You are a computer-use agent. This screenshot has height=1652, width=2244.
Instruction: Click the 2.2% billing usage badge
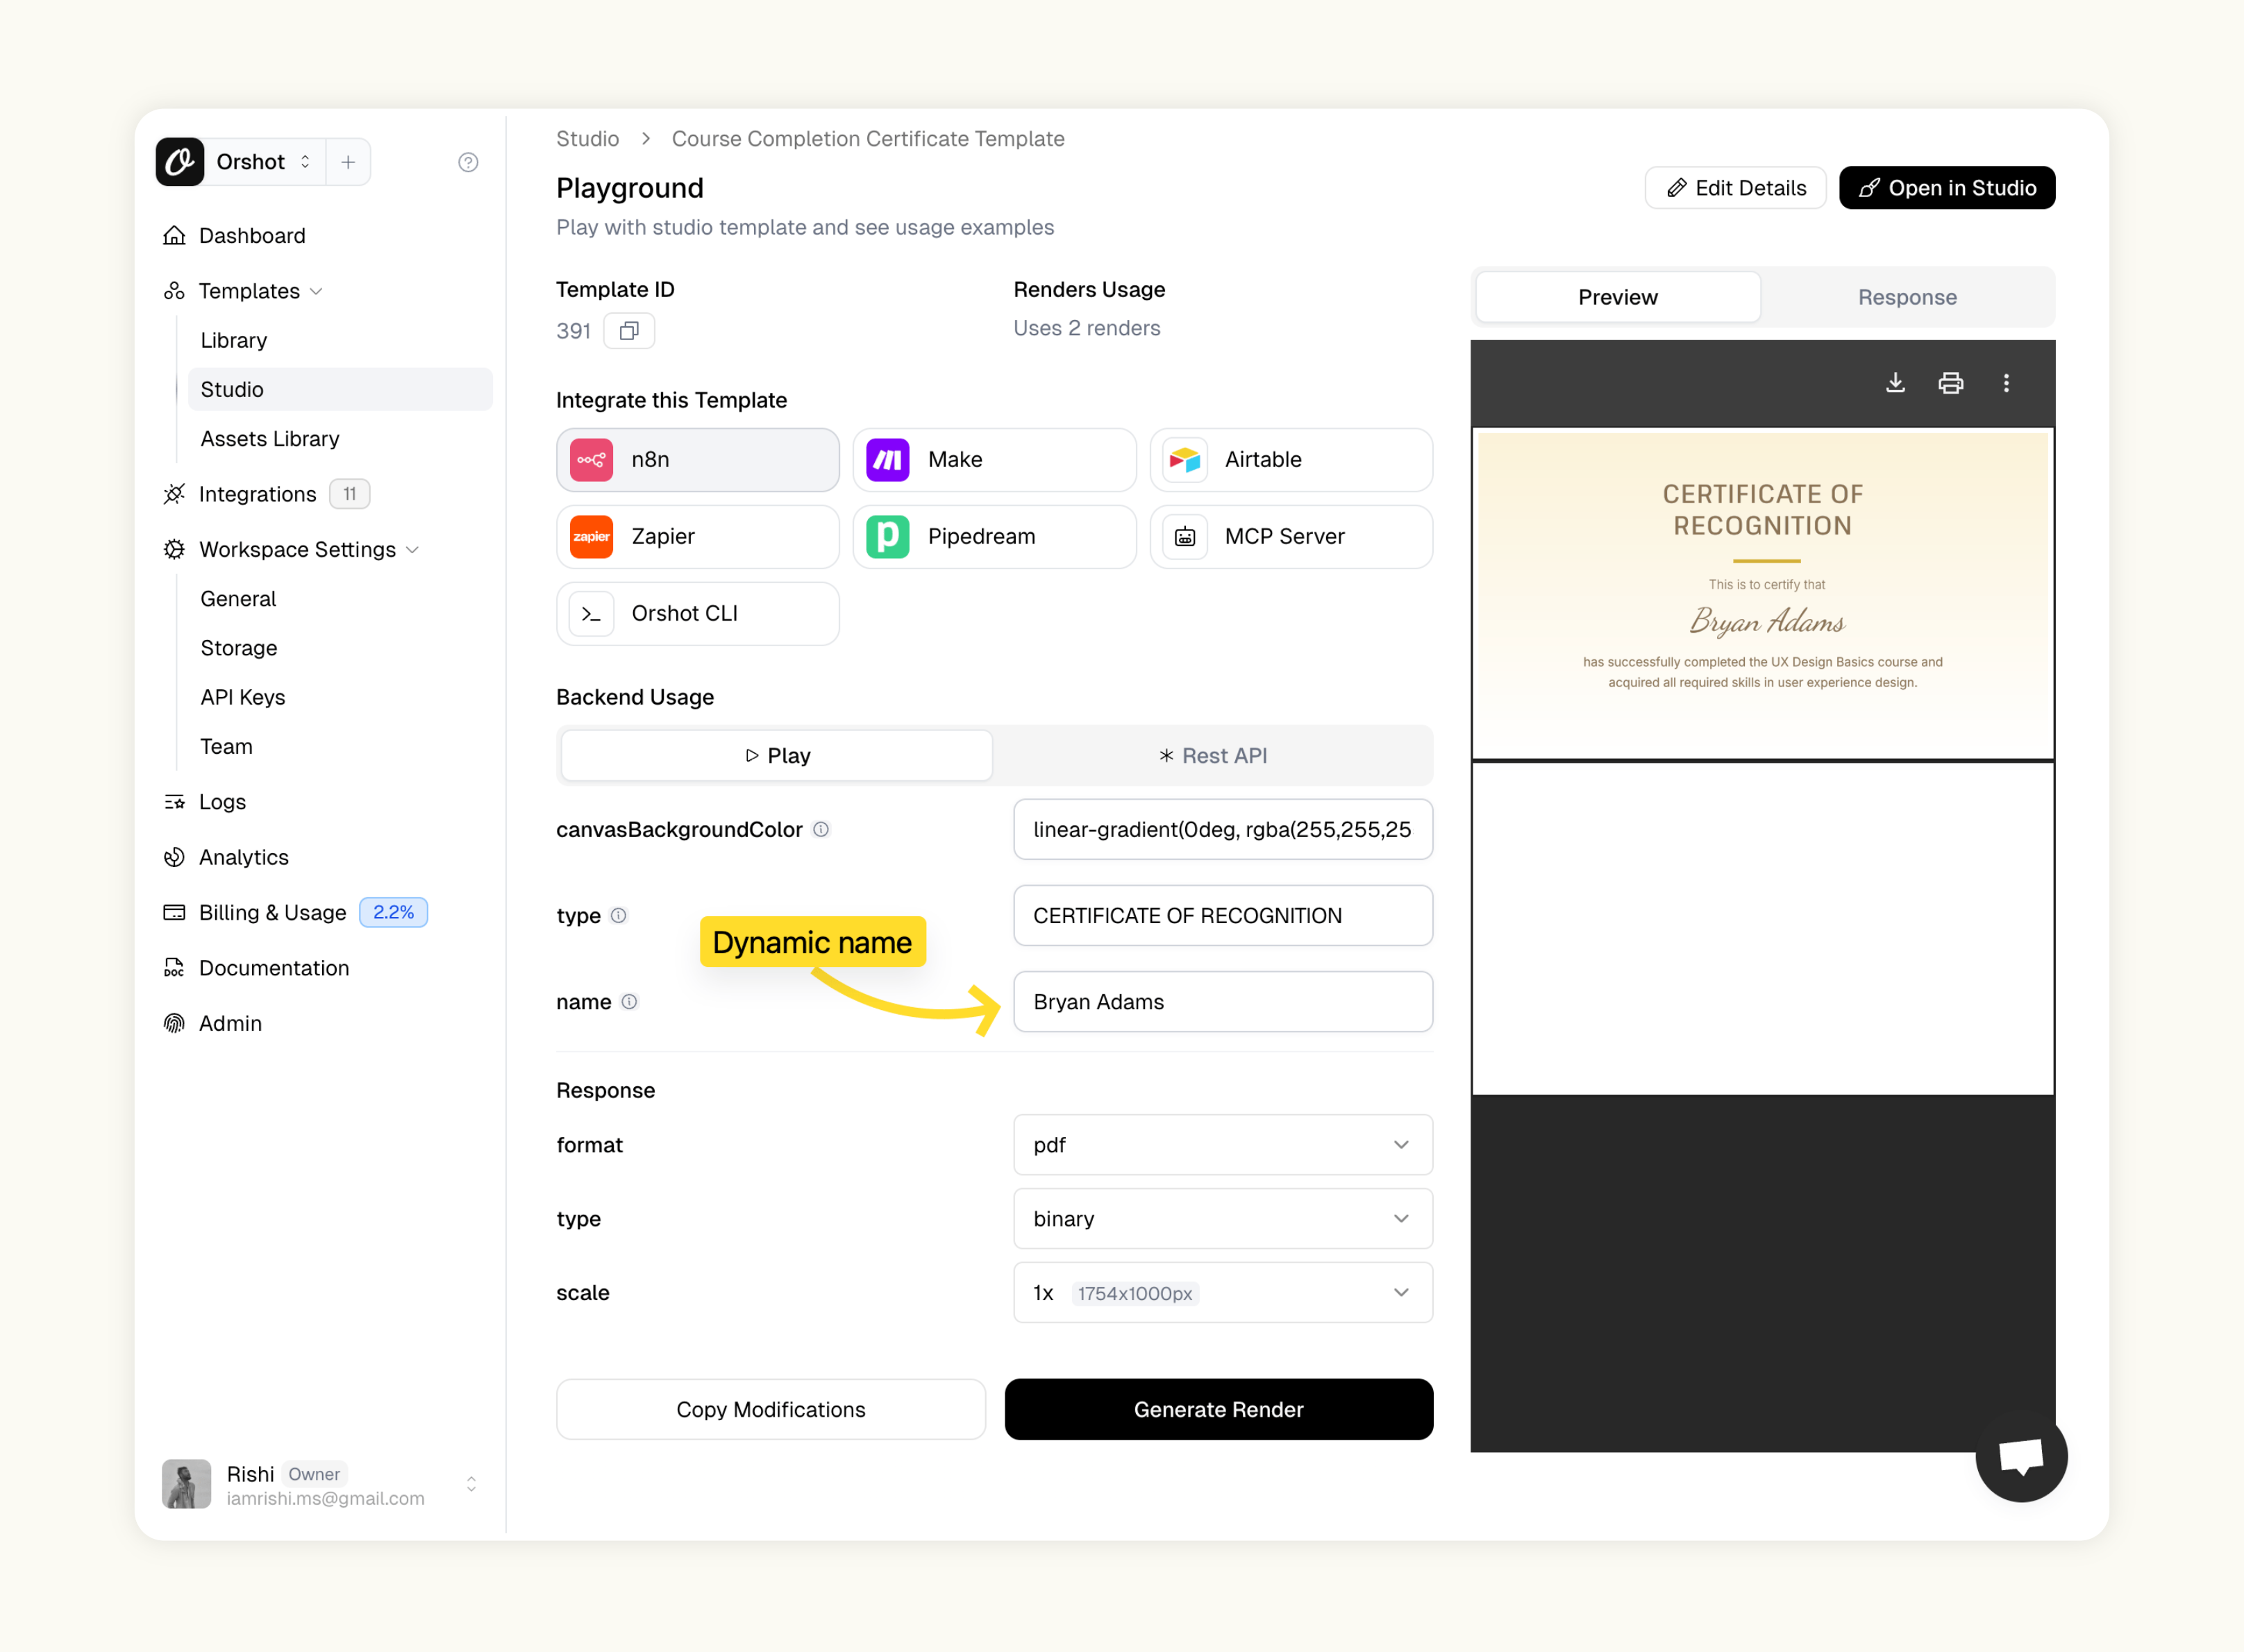point(393,912)
